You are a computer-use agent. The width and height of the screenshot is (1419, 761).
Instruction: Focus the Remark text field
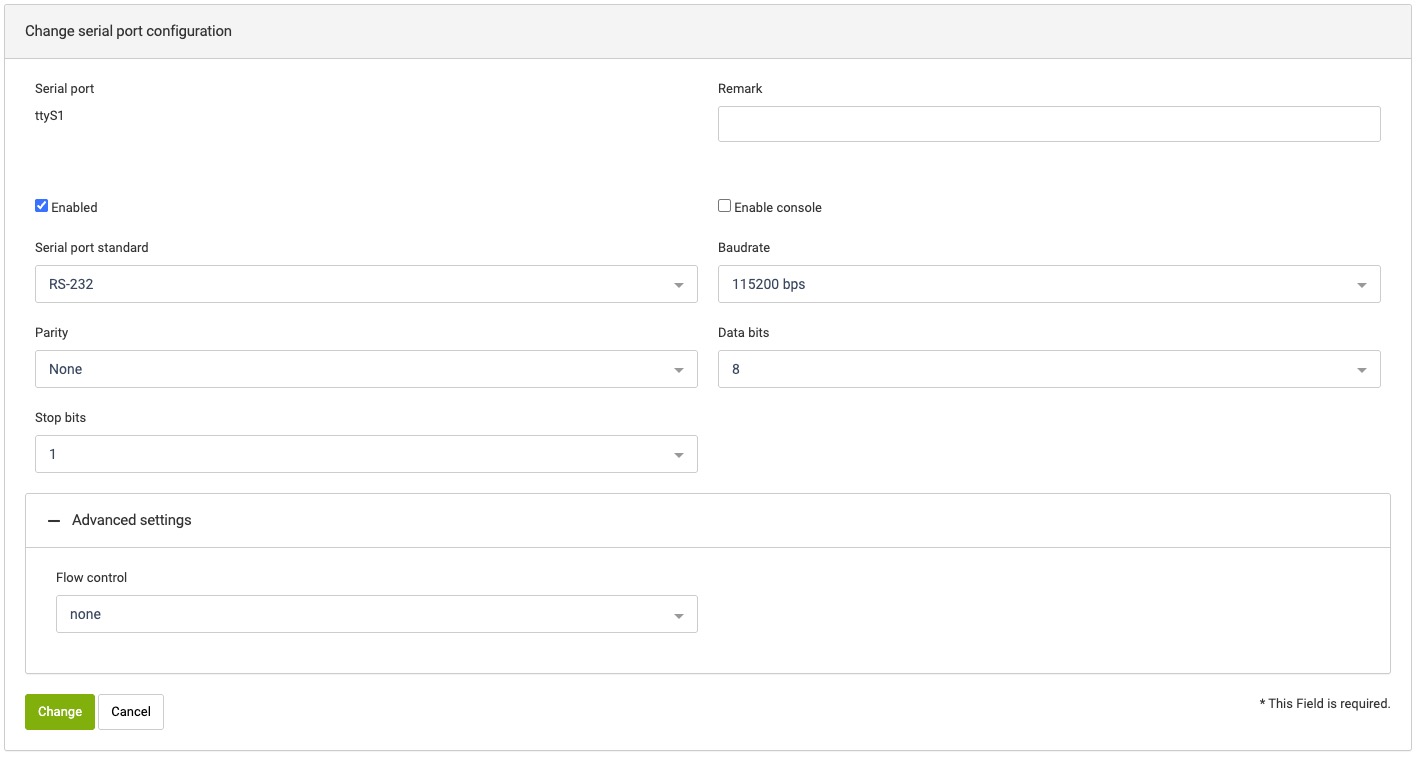(1048, 124)
